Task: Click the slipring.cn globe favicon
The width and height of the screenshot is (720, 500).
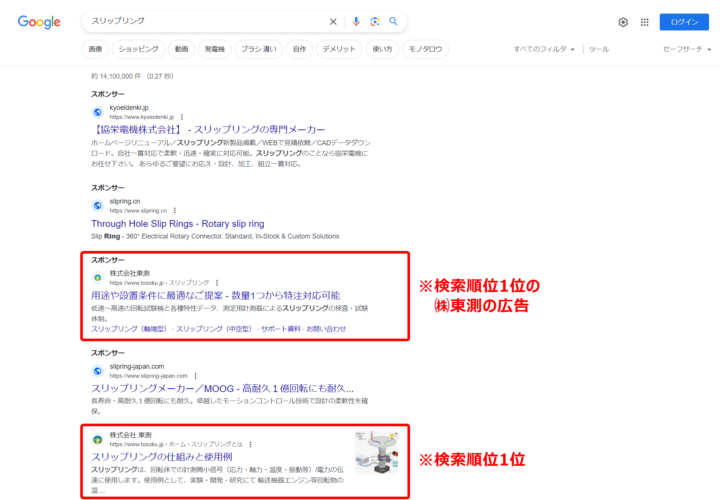Action: pos(97,205)
